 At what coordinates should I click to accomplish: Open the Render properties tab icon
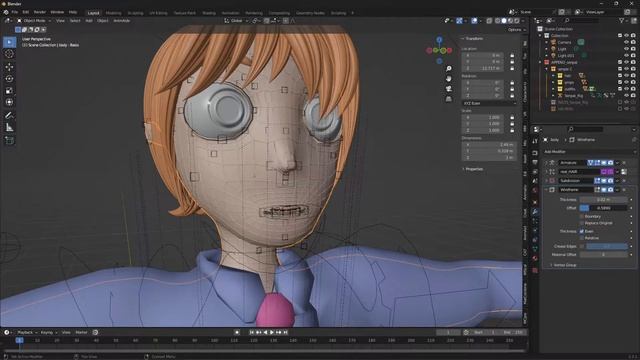pos(535,153)
